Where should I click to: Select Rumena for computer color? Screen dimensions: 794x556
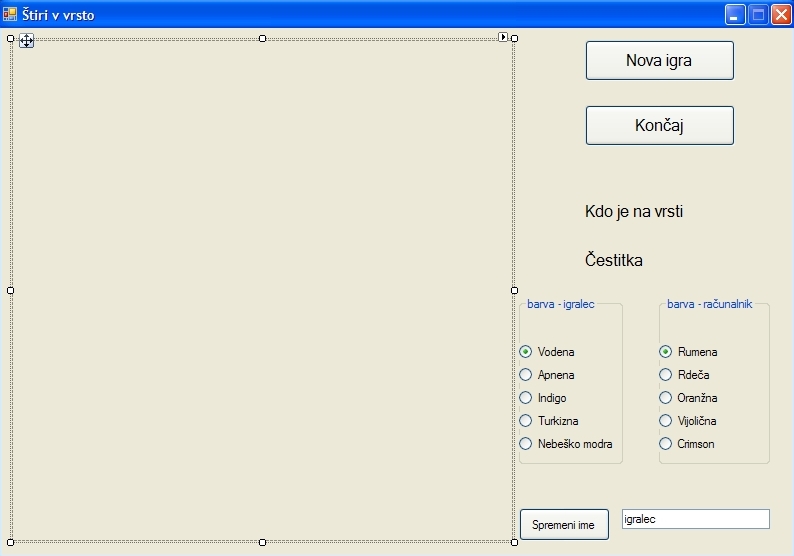[666, 352]
